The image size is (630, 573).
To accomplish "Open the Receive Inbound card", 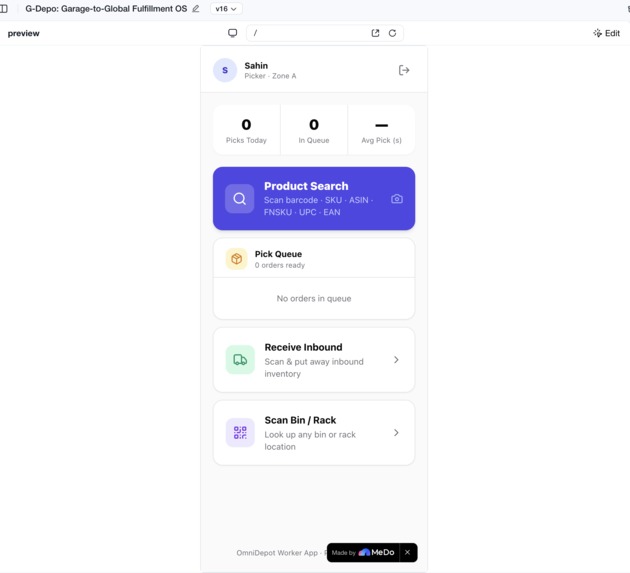I will click(x=314, y=360).
